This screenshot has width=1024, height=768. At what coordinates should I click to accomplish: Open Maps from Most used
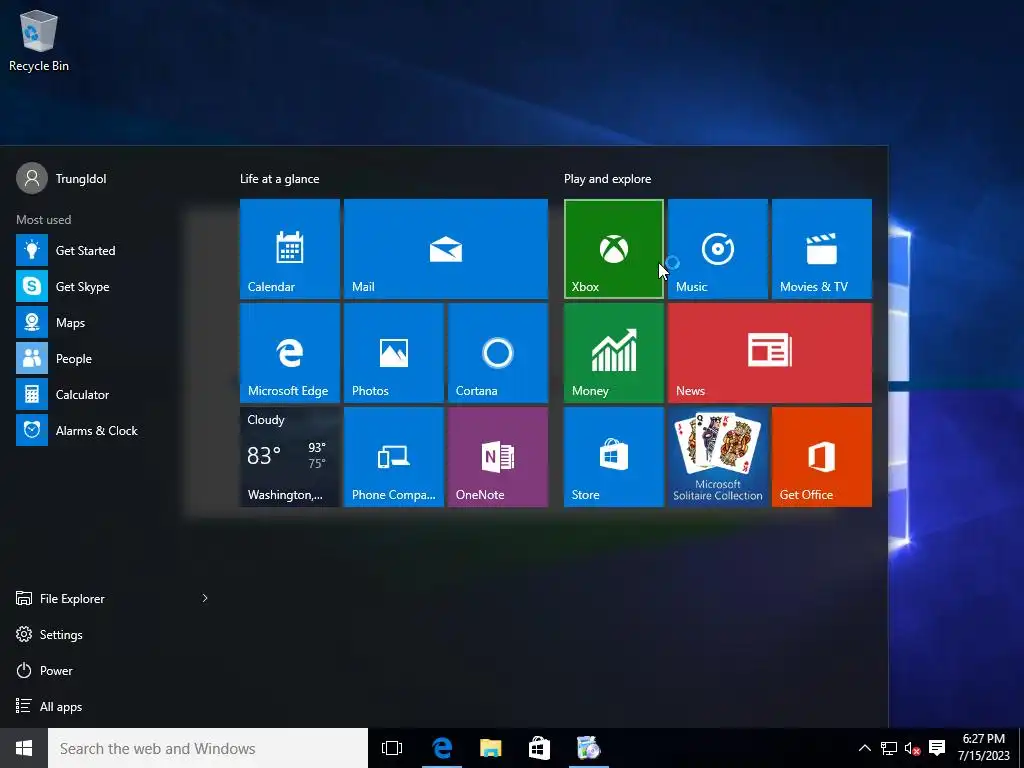tap(111, 323)
